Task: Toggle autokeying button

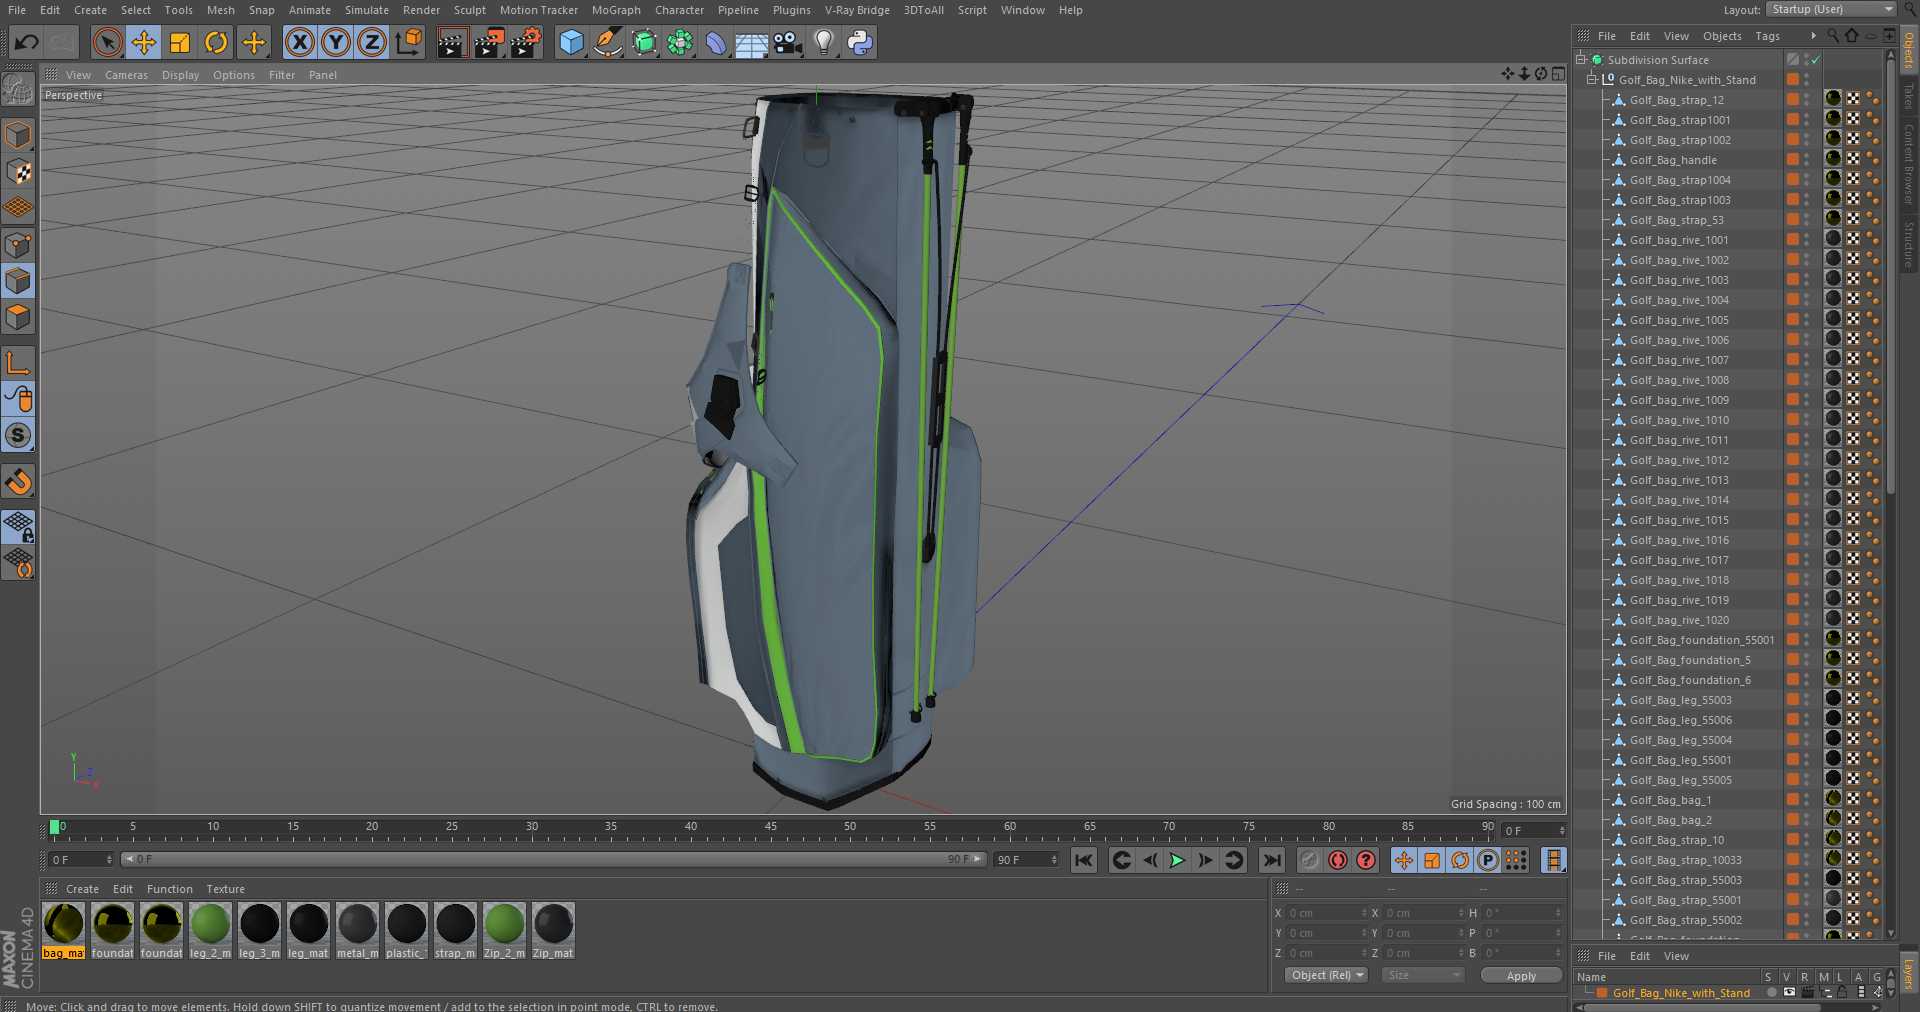Action: 1338,860
